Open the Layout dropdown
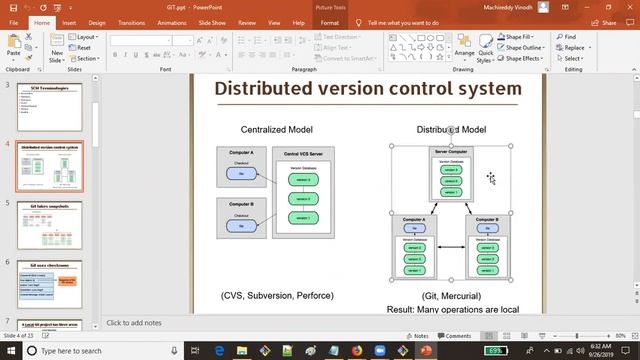The image size is (640, 360). 83,37
